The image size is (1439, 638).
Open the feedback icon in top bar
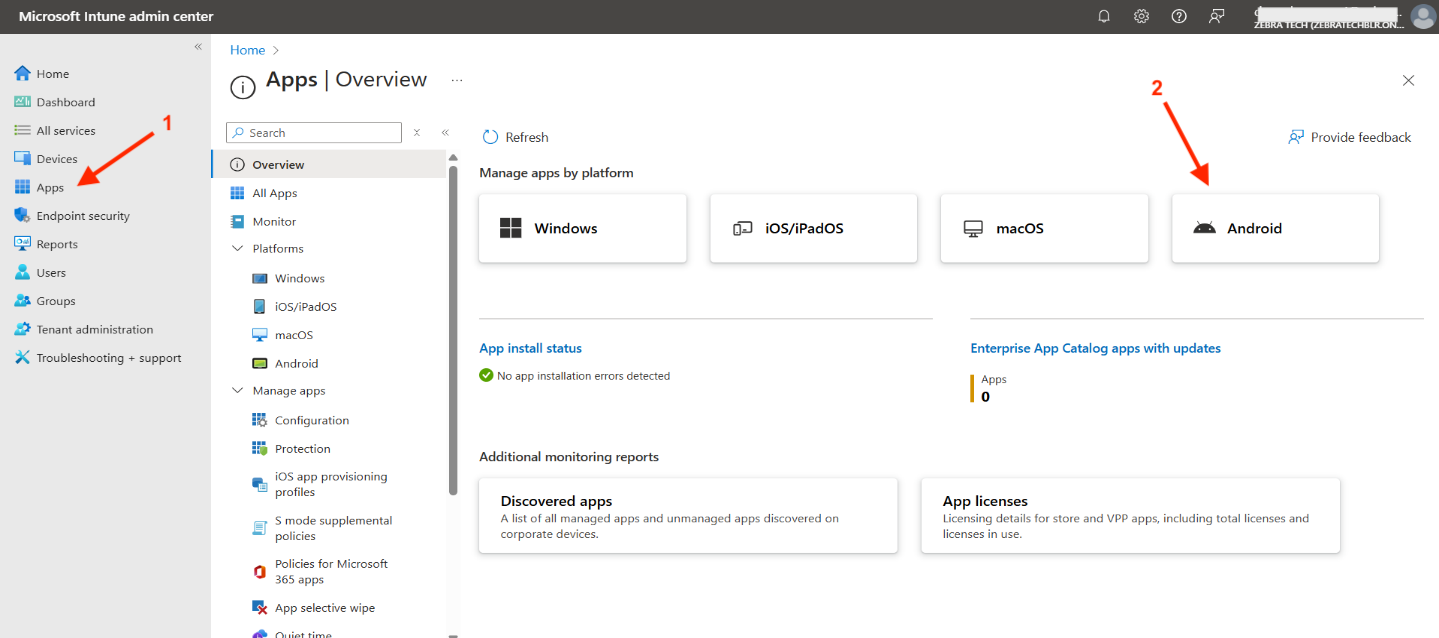point(1216,16)
